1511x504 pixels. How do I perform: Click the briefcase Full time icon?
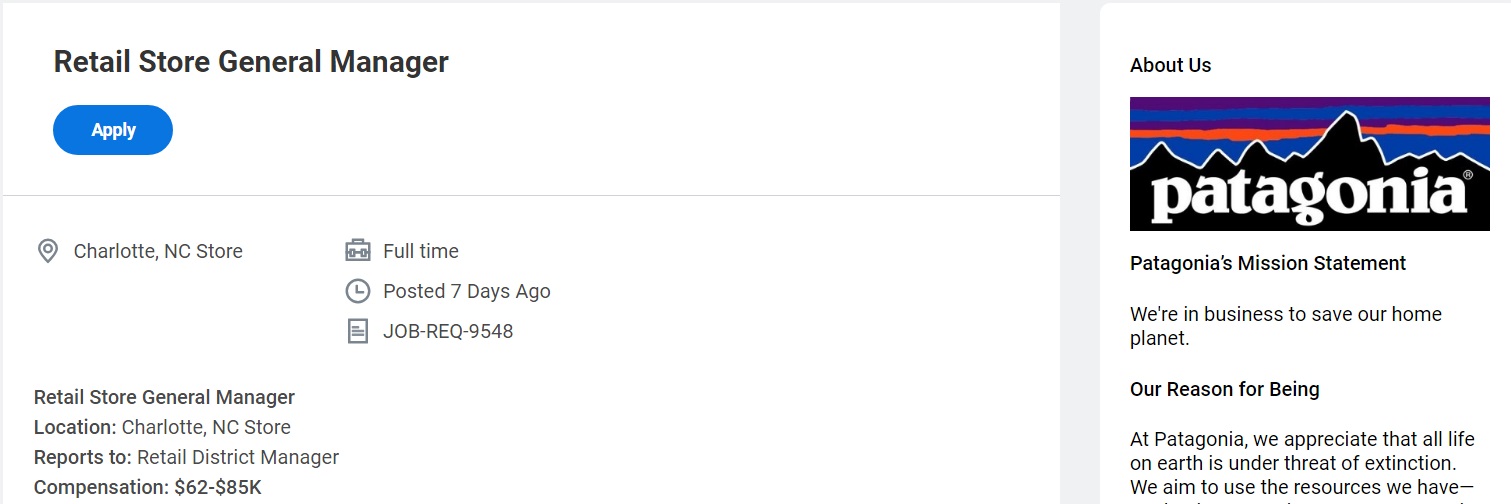357,251
